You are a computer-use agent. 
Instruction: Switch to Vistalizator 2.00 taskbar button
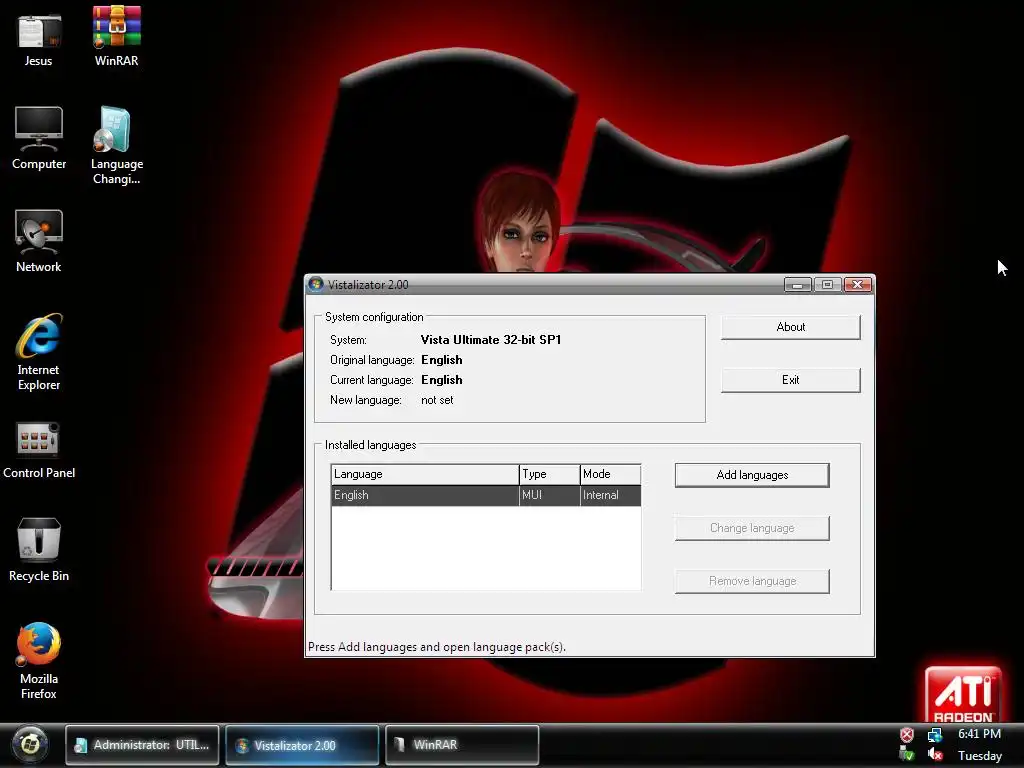click(302, 744)
